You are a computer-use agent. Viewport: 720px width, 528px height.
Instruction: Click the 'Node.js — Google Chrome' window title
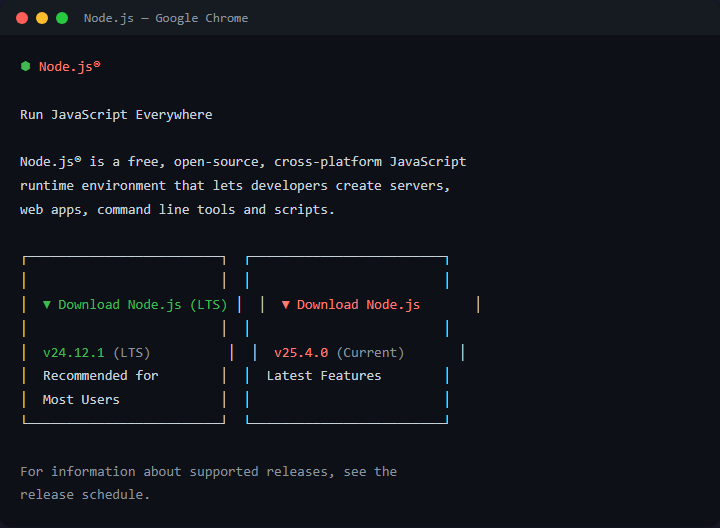[166, 18]
